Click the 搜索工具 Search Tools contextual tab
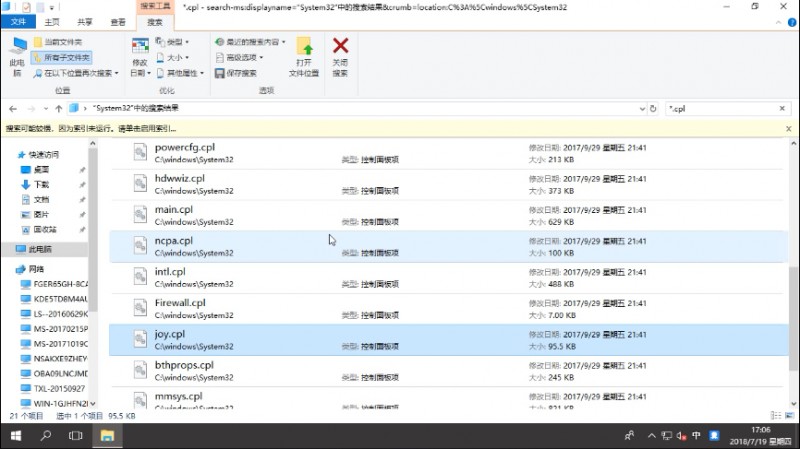This screenshot has width=800, height=449. 155,6
